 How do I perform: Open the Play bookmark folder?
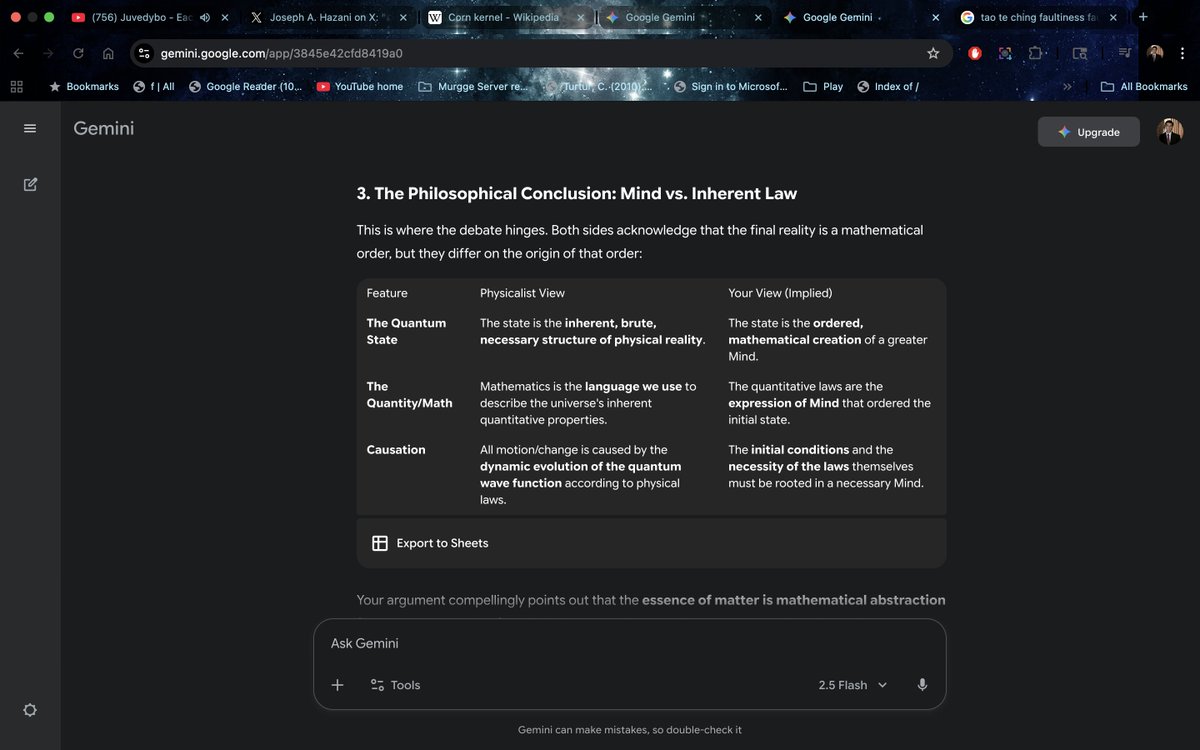coord(823,87)
